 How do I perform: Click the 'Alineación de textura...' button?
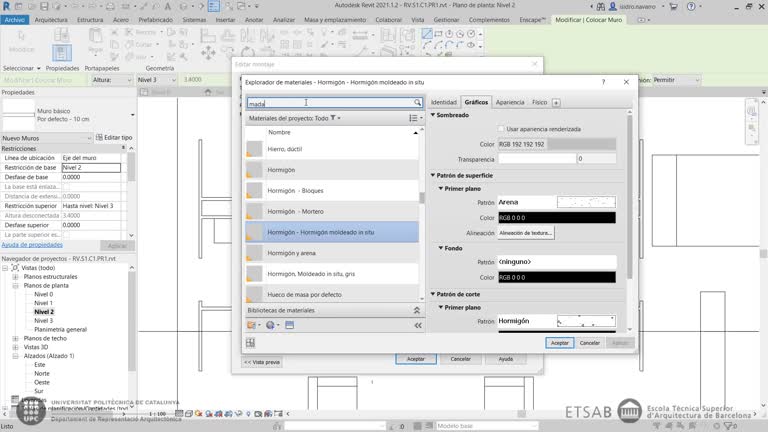click(525, 232)
